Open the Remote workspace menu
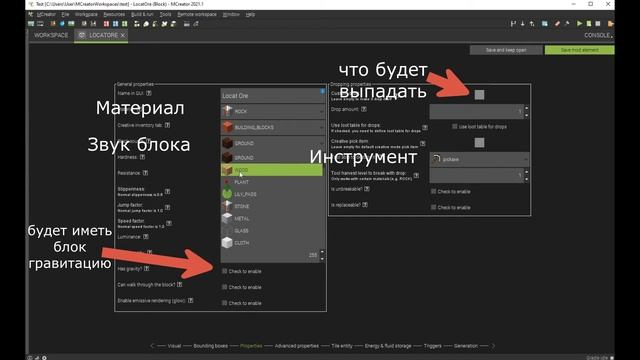This screenshot has height=360, width=640. point(197,14)
